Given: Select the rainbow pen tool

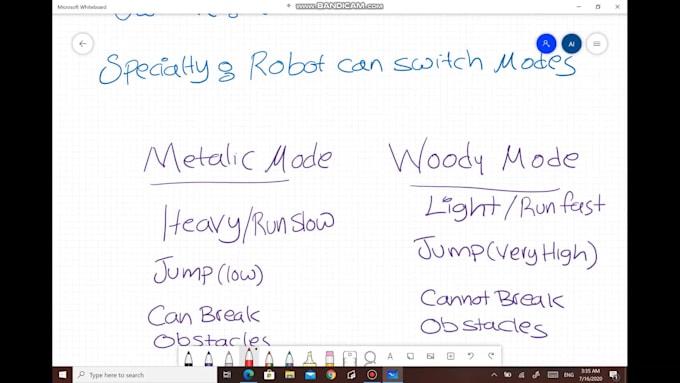Looking at the screenshot, I should [x=269, y=358].
